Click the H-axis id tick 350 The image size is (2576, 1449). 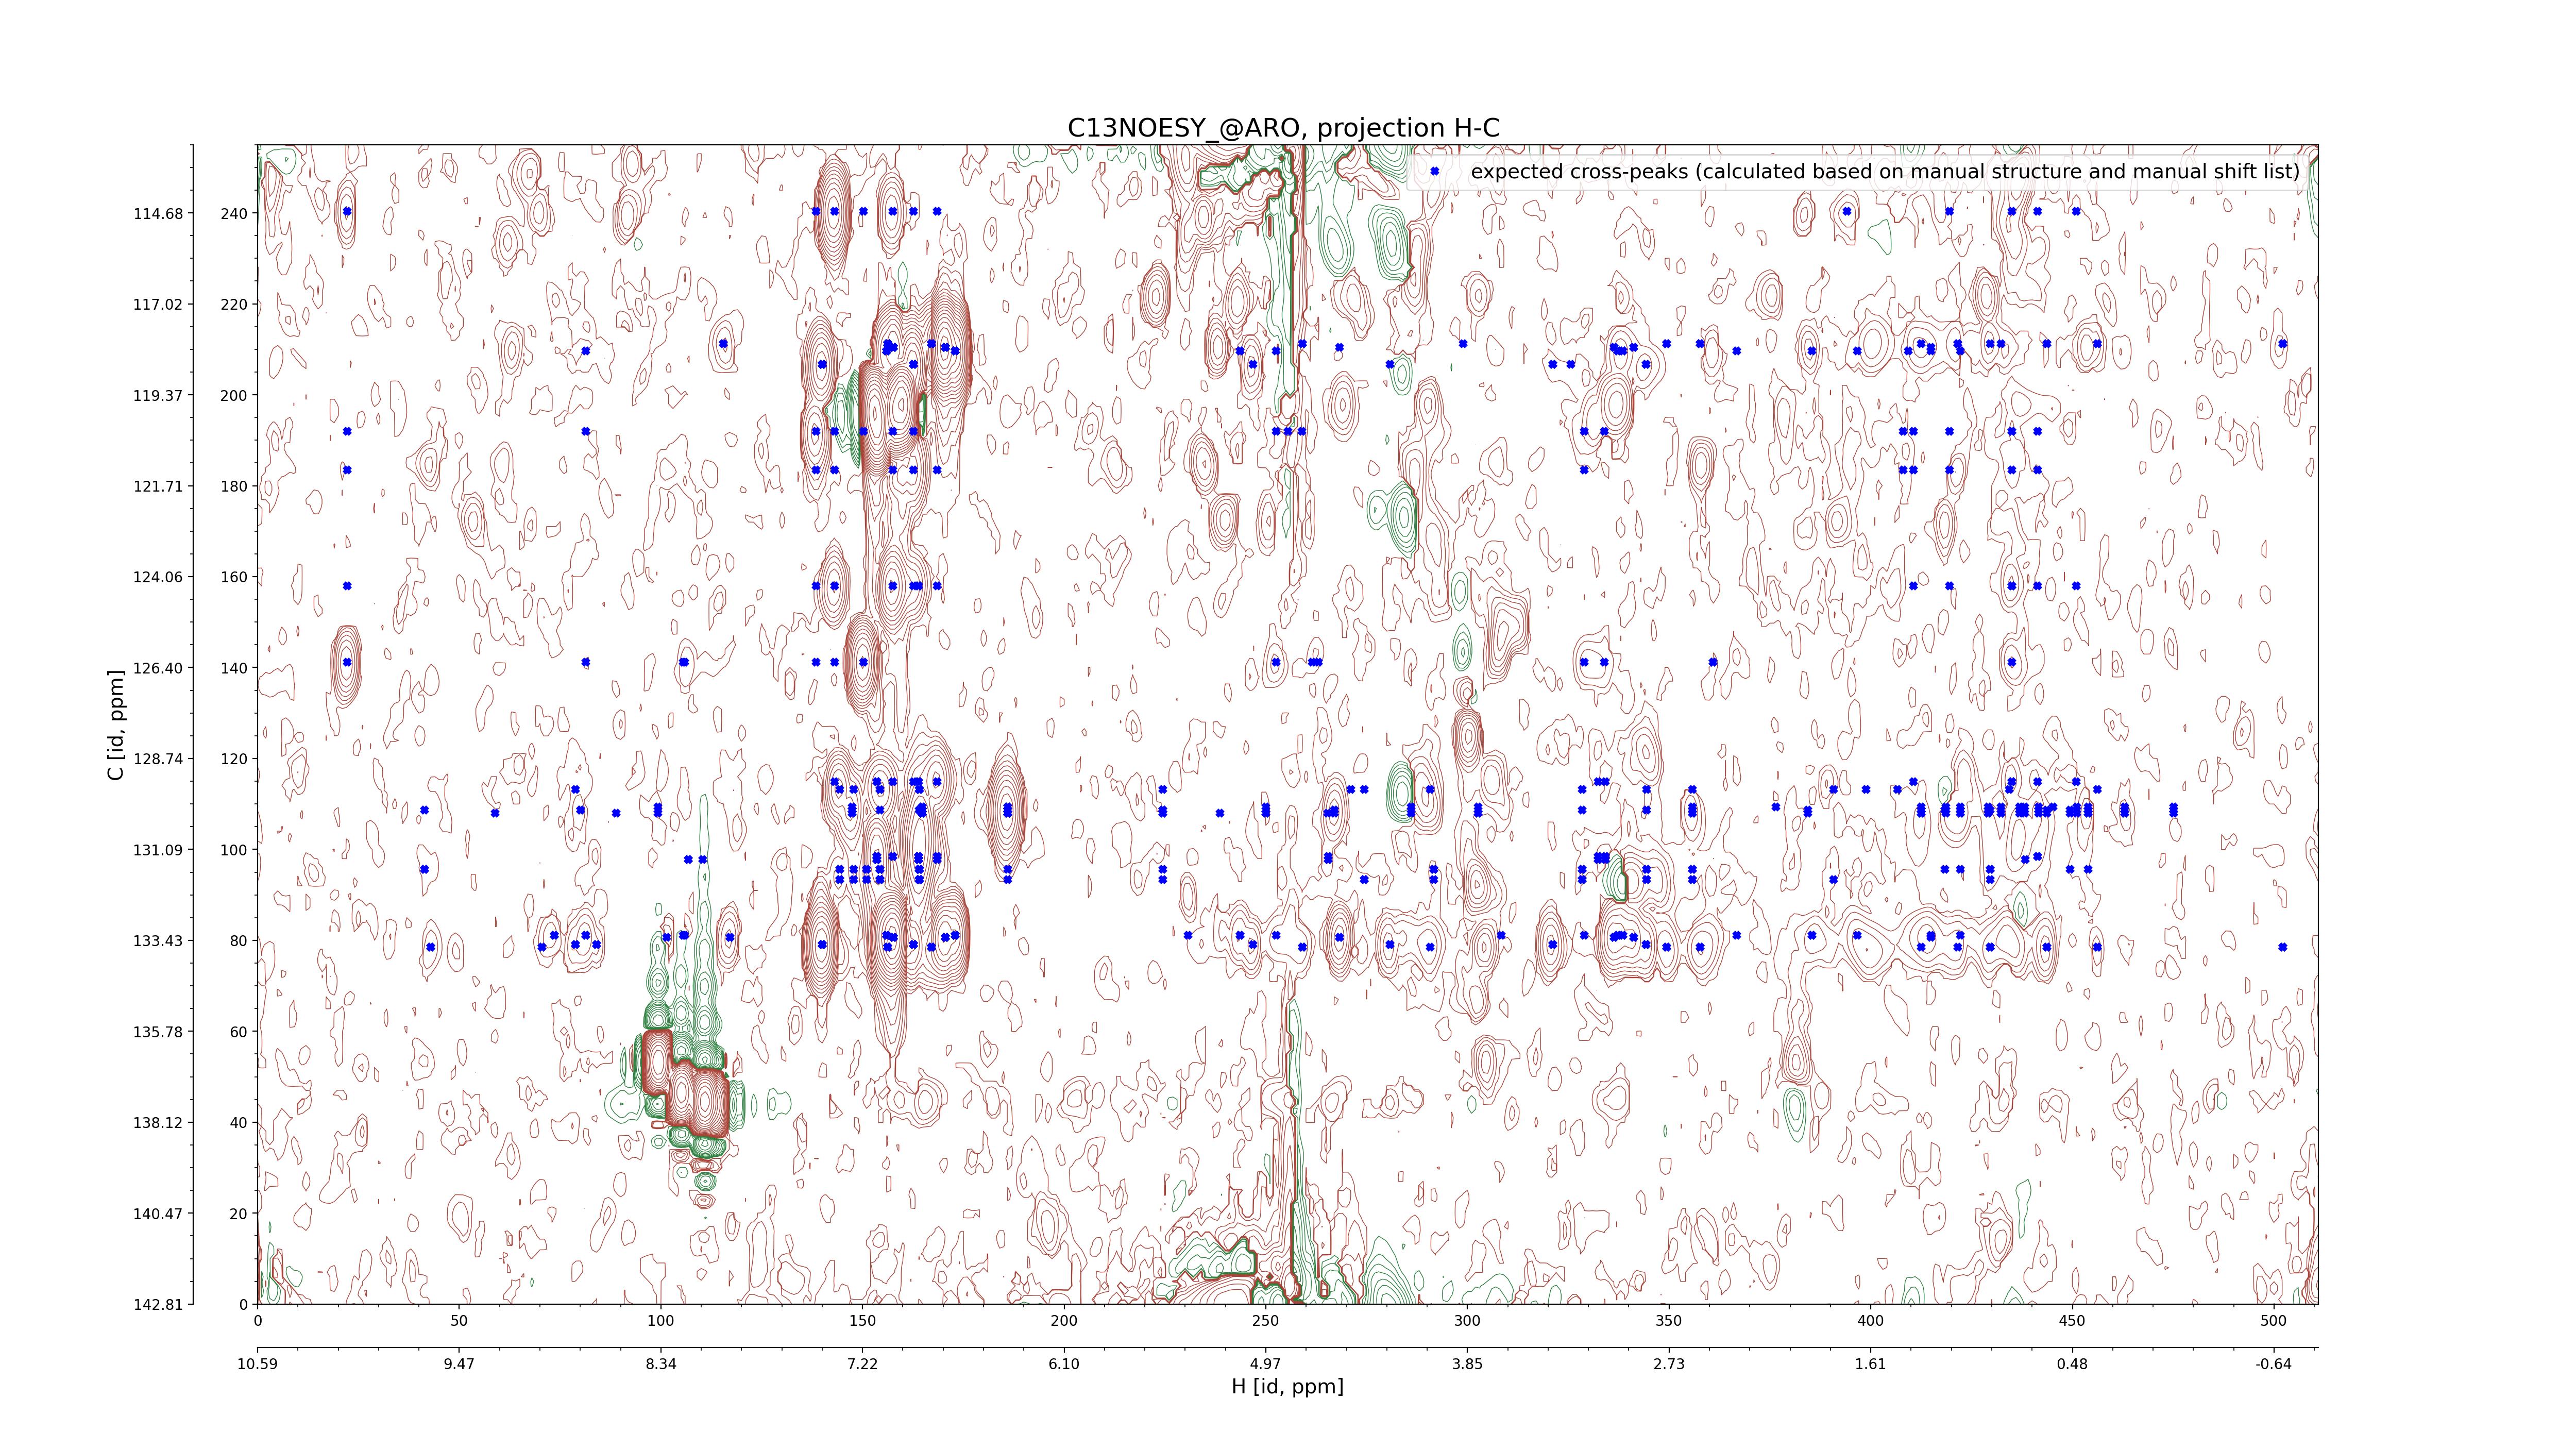coord(1669,1321)
